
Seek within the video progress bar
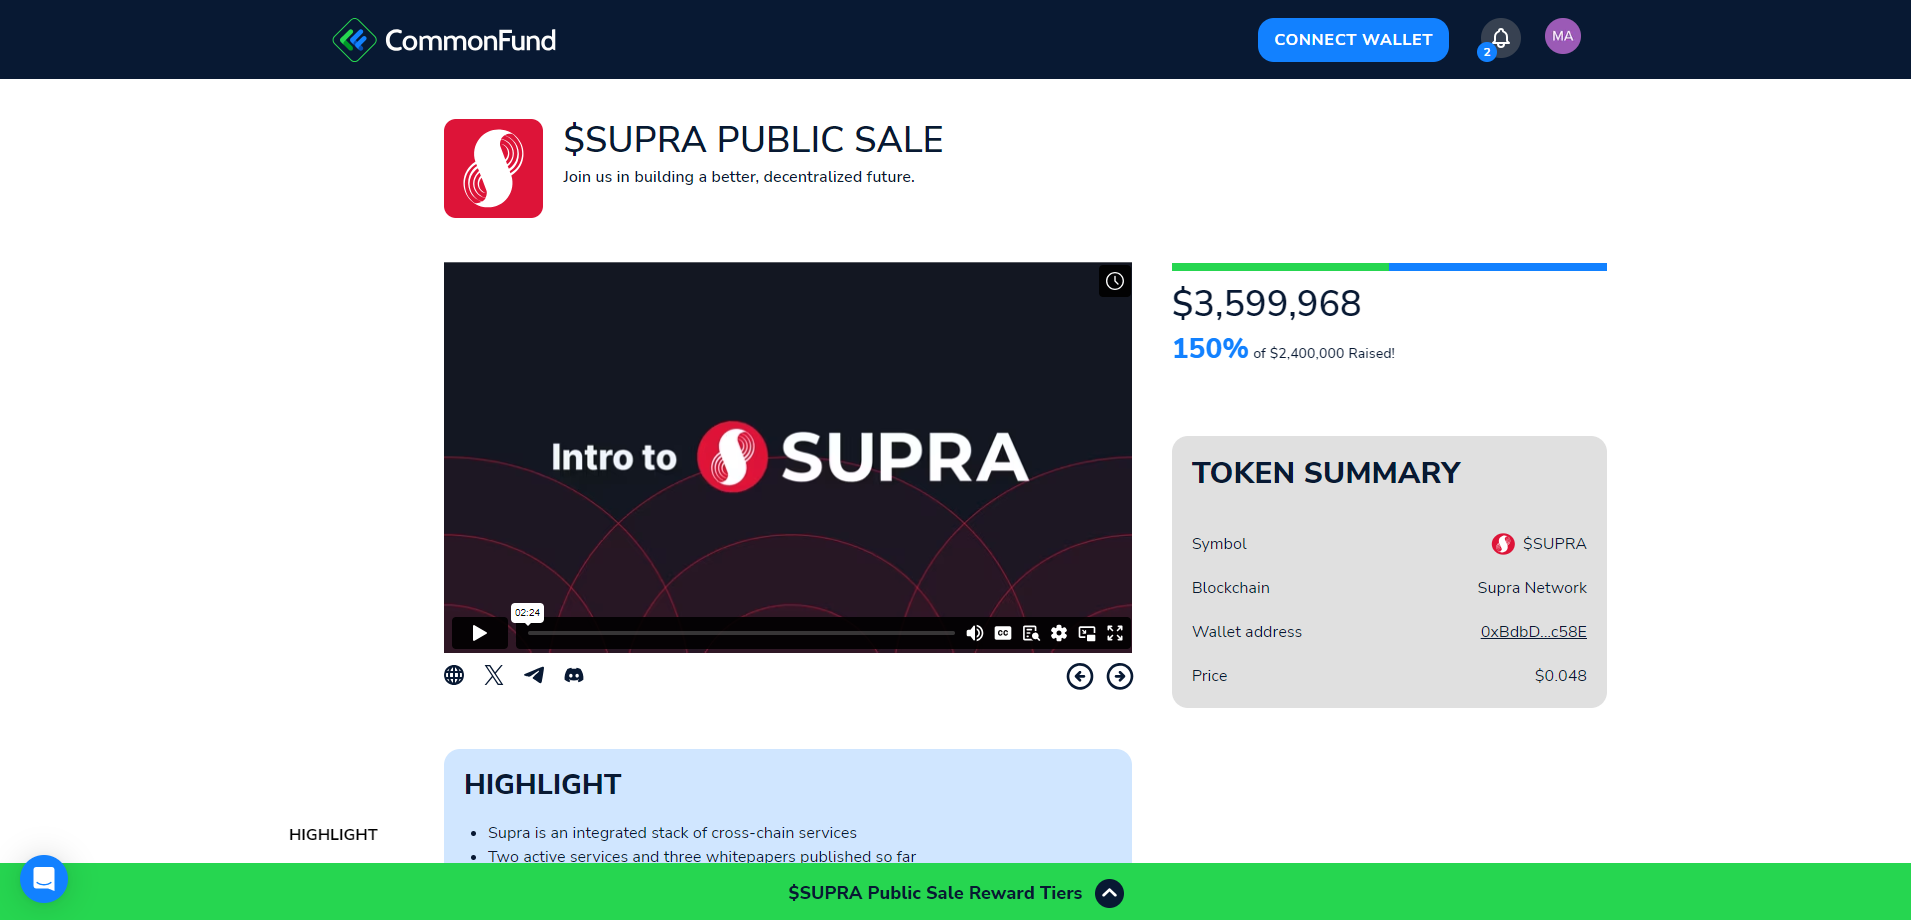pyautogui.click(x=741, y=633)
